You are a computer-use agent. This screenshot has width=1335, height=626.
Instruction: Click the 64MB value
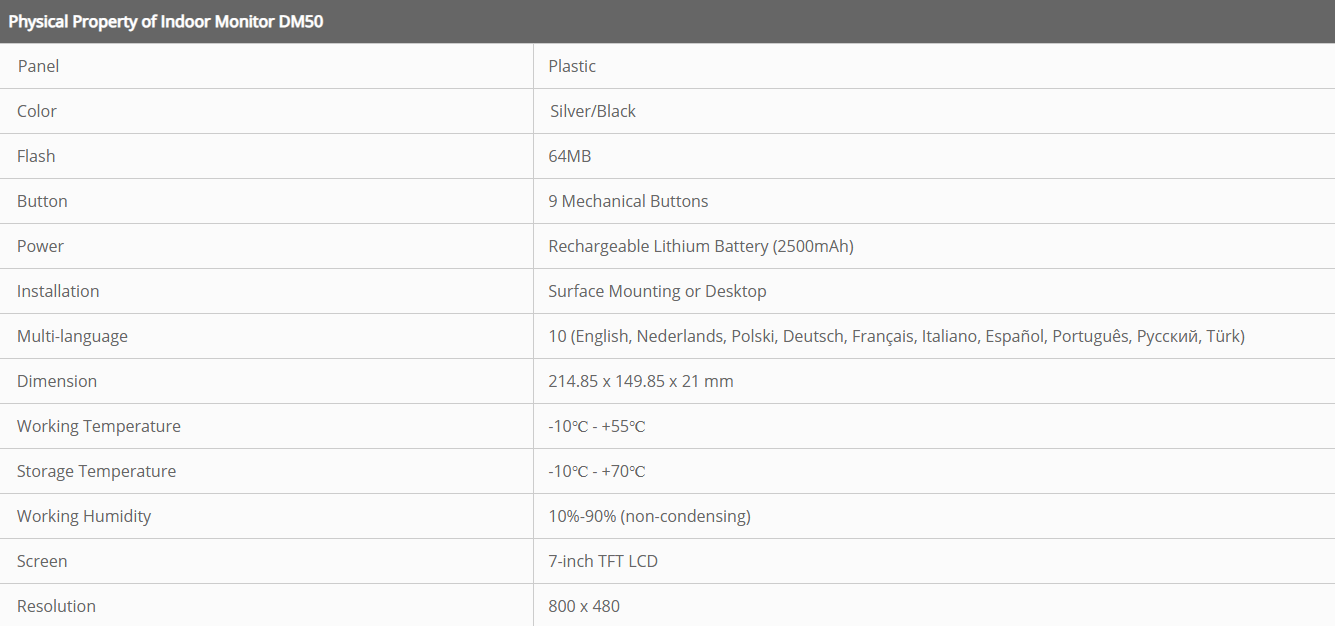(x=570, y=156)
